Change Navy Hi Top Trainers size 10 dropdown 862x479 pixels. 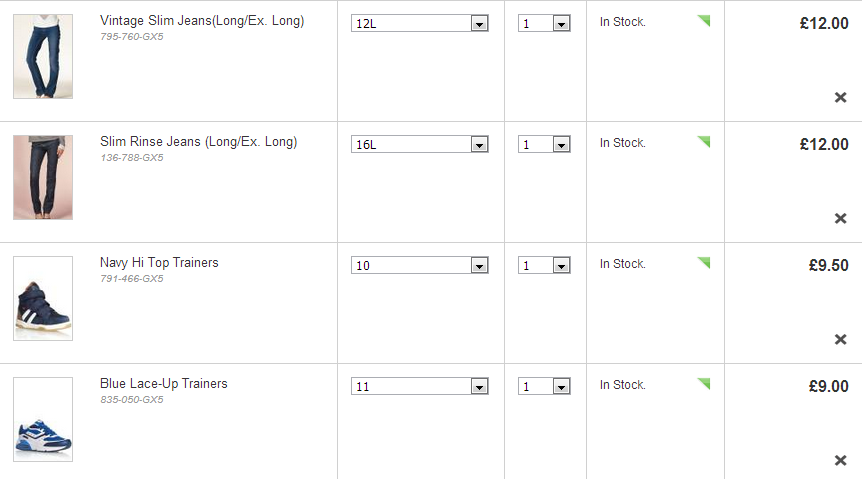coord(419,266)
